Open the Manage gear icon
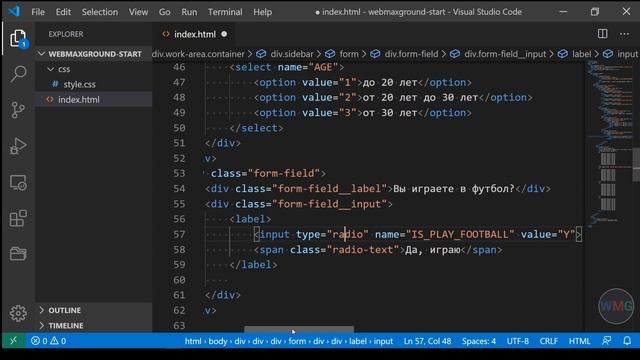640x360 pixels. pyautogui.click(x=18, y=313)
